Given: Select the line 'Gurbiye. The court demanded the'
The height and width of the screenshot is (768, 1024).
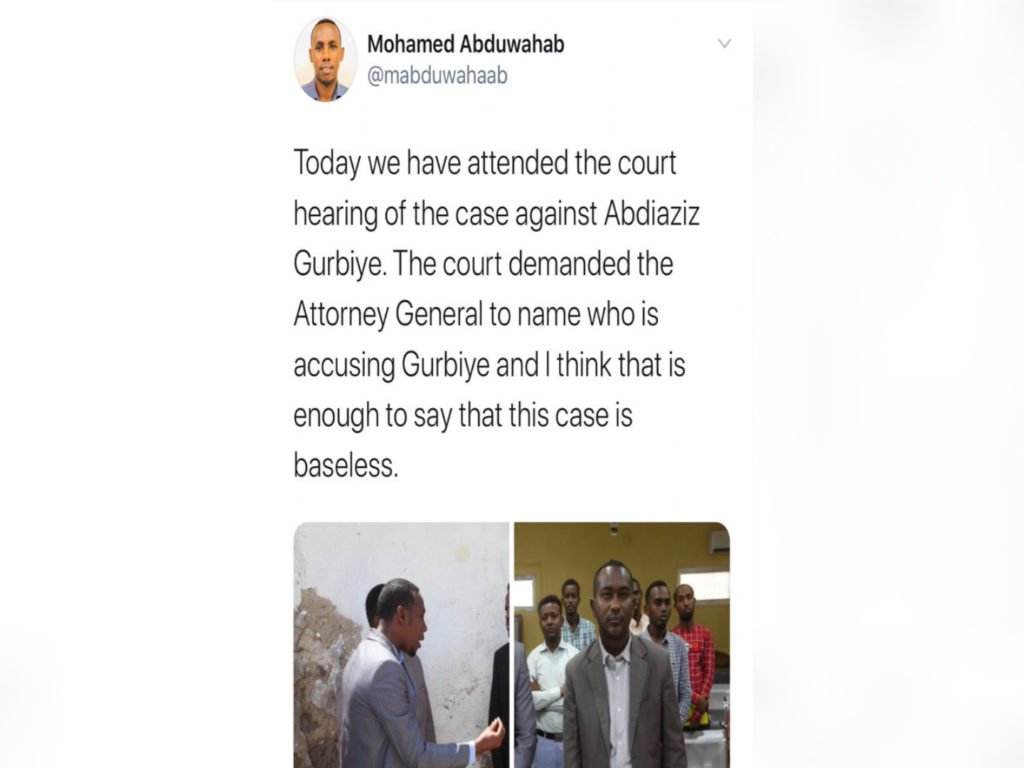Looking at the screenshot, I should tap(483, 264).
